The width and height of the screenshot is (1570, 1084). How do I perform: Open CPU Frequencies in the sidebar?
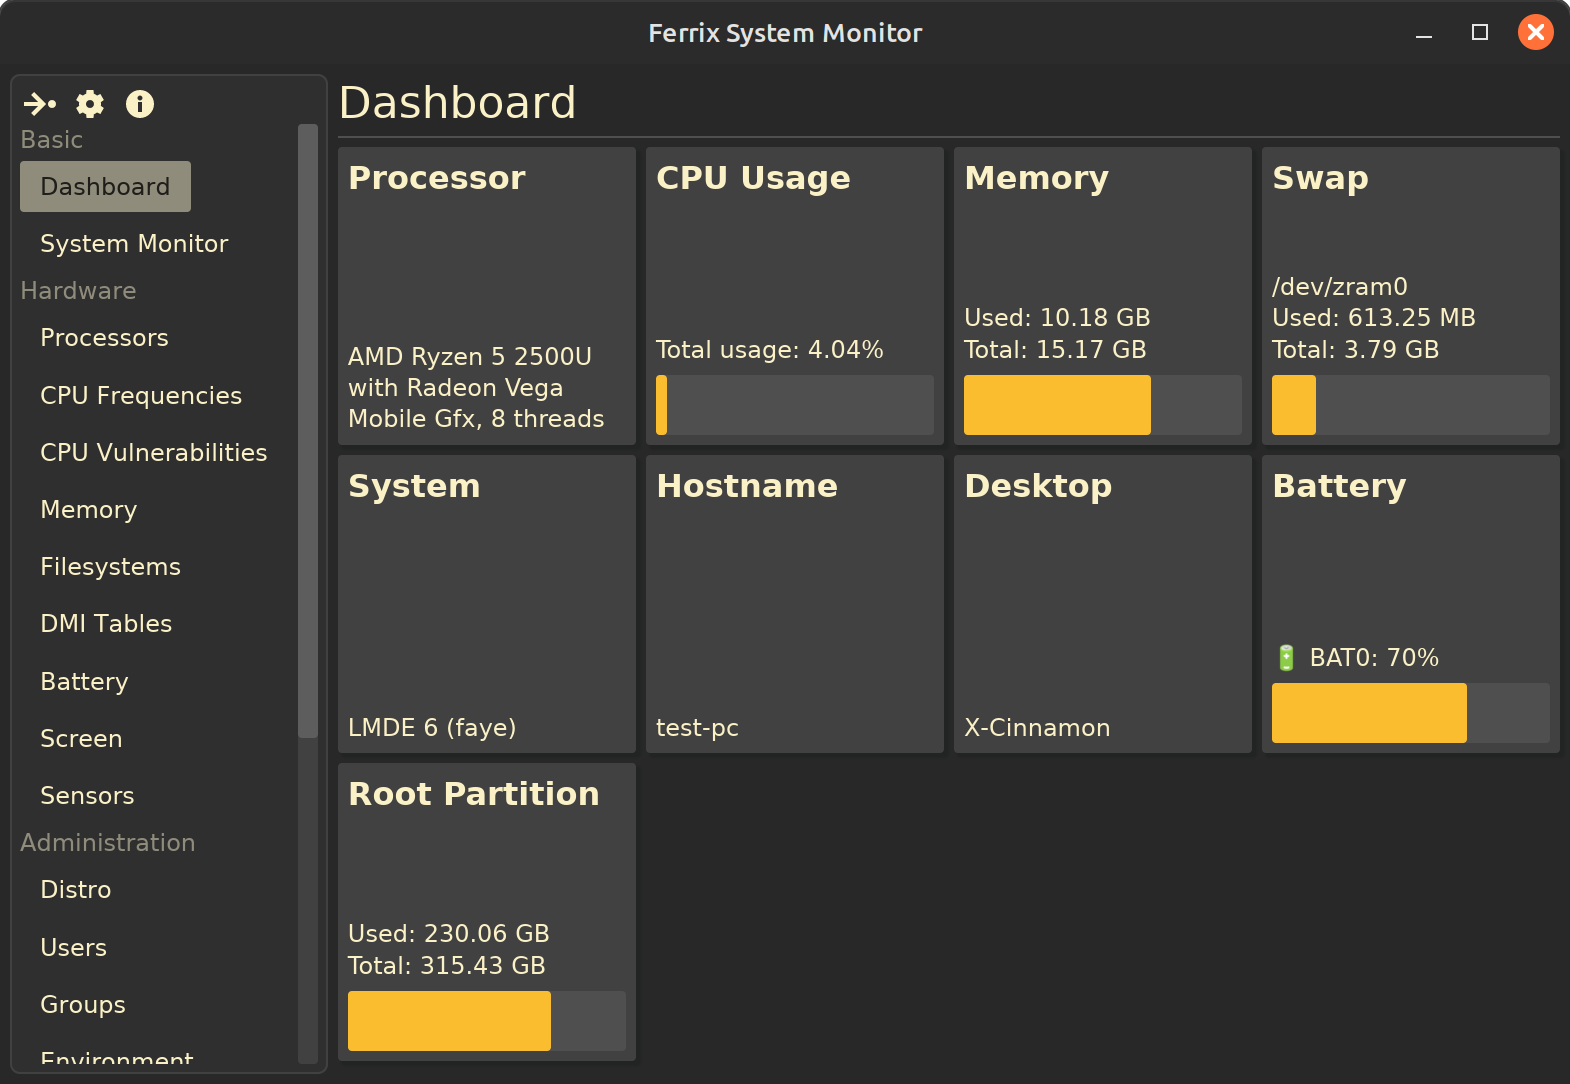tap(141, 396)
